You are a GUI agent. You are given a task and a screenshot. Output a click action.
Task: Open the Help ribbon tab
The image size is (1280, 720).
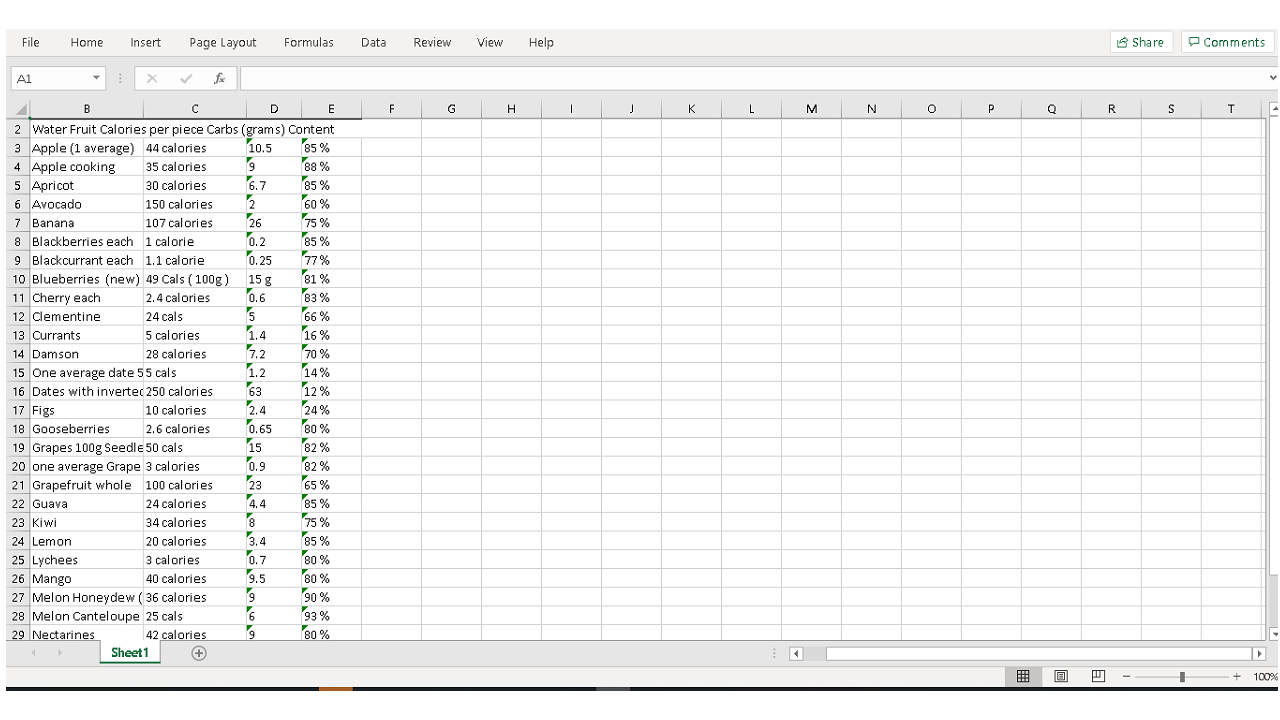(541, 42)
